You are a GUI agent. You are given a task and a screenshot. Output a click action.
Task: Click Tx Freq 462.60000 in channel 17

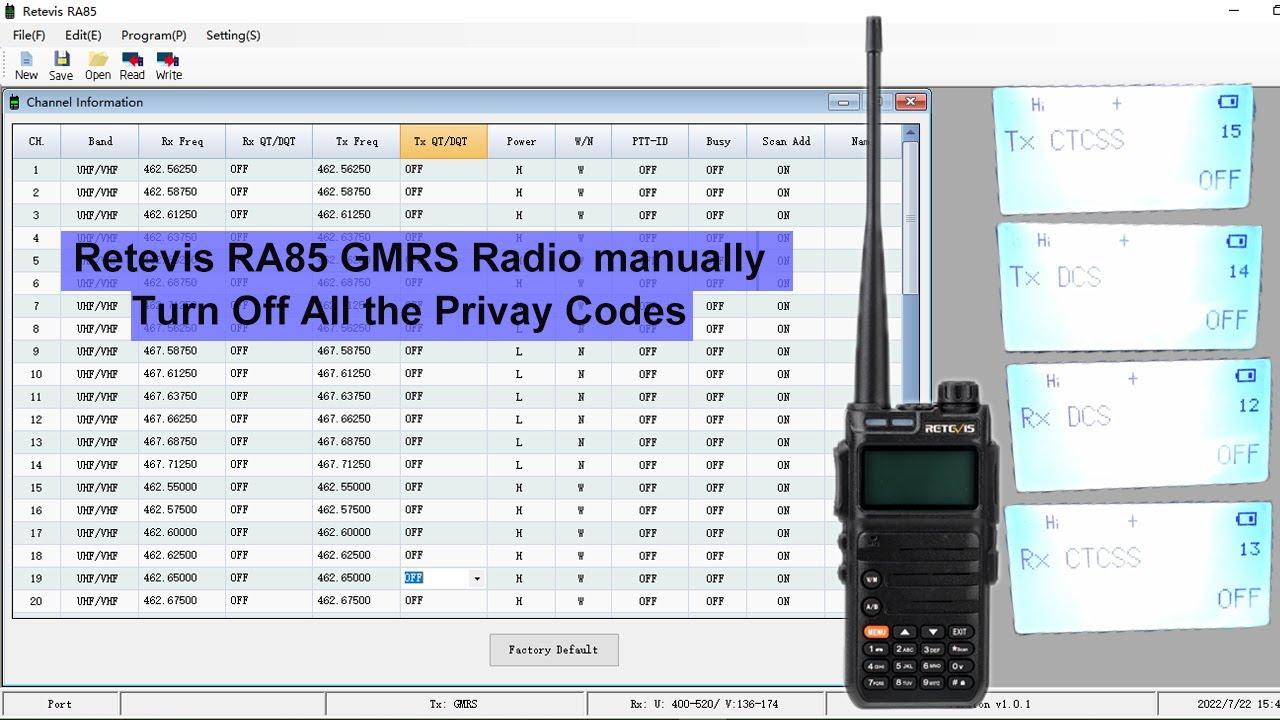coord(356,533)
